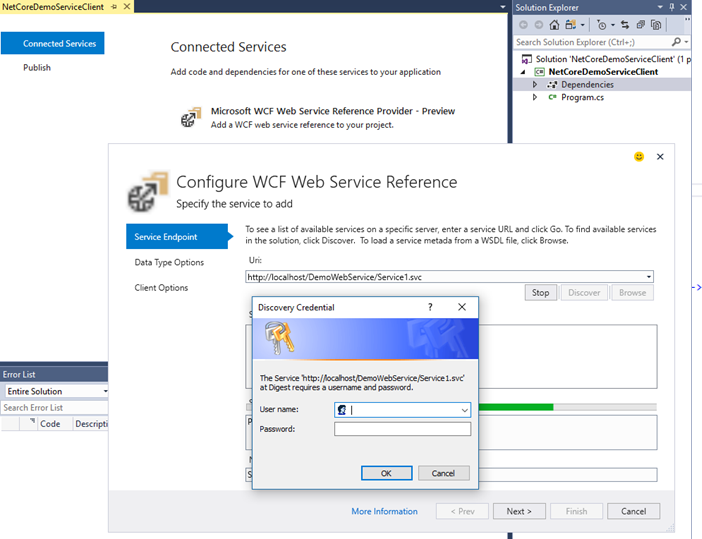Click the auto-hide pin icon in Solution Explorer
The height and width of the screenshot is (539, 702).
(x=673, y=7)
